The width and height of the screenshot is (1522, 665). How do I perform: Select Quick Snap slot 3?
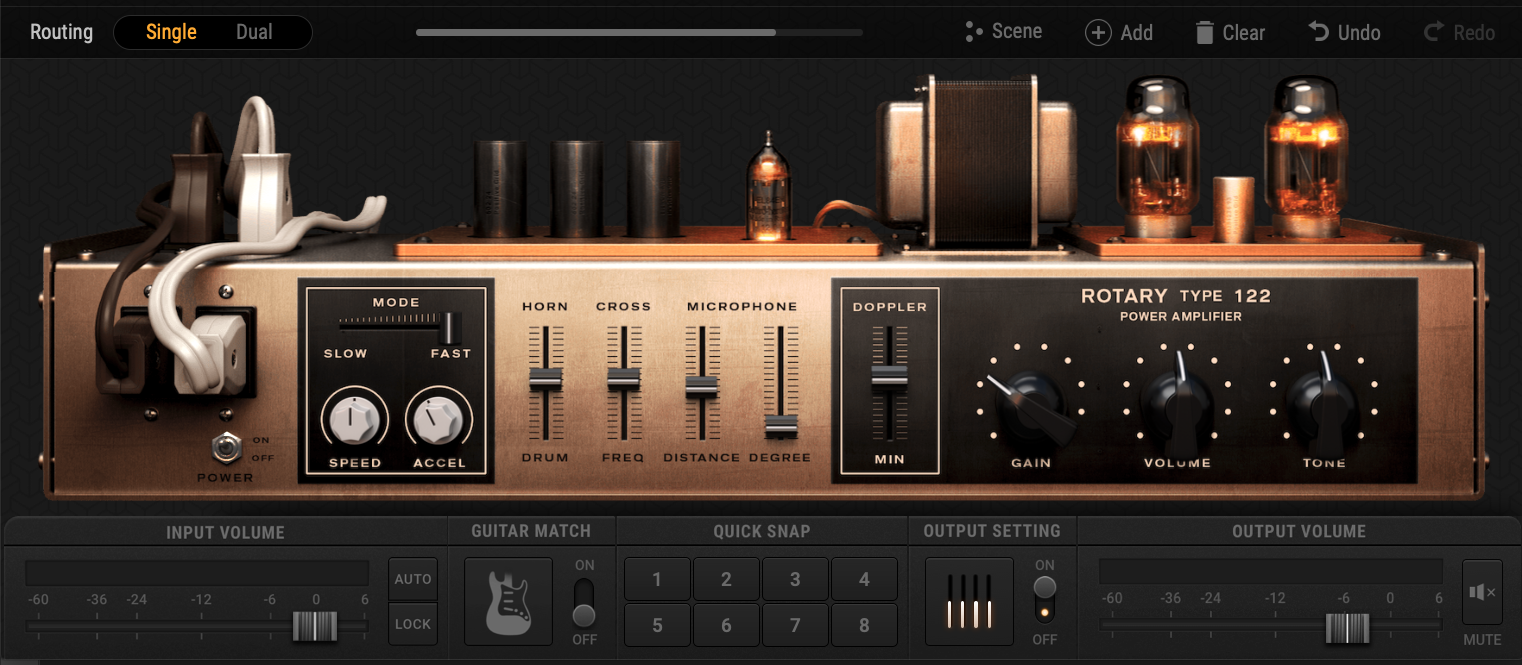coord(795,579)
